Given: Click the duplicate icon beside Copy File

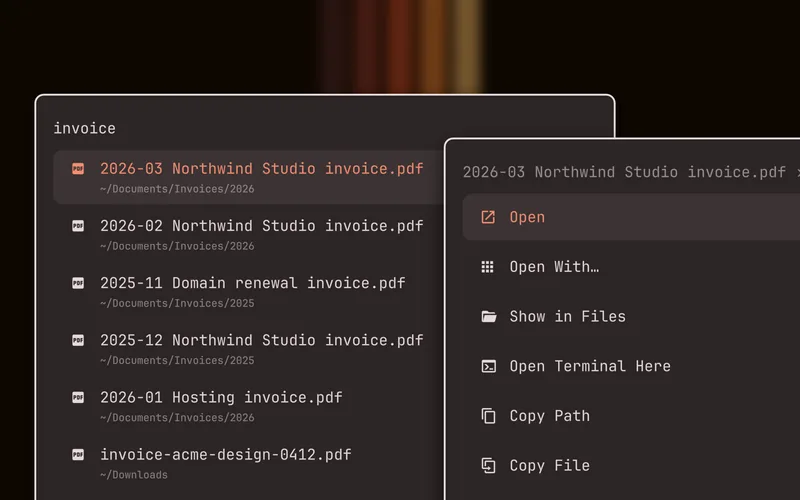Looking at the screenshot, I should (488, 465).
